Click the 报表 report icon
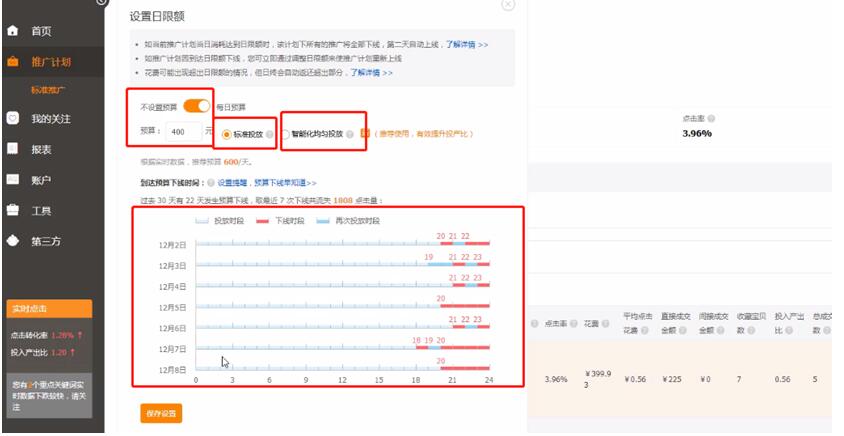 point(12,149)
